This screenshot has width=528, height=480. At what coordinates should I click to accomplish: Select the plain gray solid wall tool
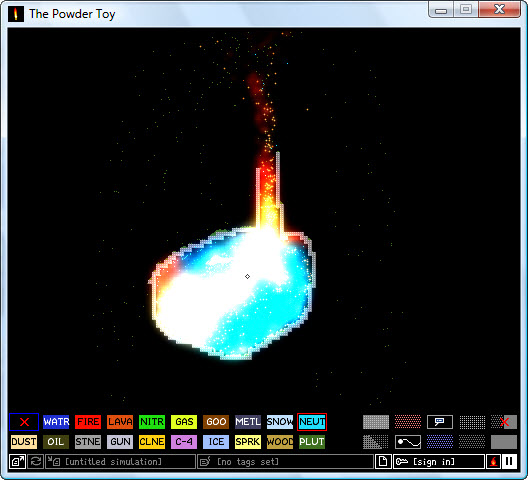click(x=504, y=442)
